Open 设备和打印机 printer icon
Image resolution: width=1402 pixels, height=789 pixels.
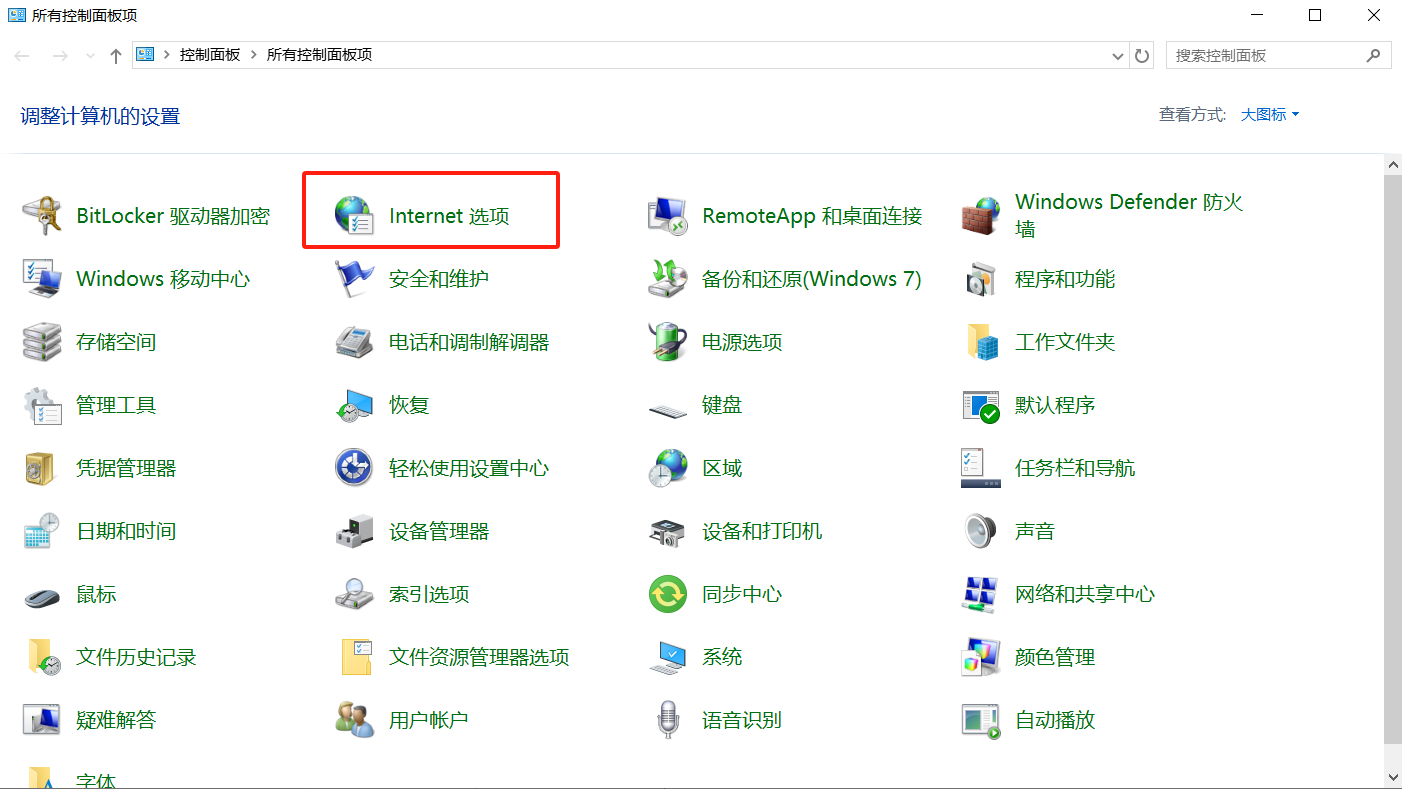click(668, 531)
